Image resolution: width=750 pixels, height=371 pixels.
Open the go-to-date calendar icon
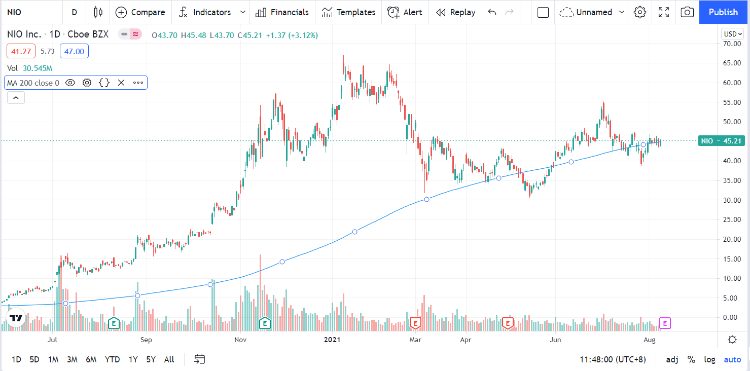click(x=200, y=359)
